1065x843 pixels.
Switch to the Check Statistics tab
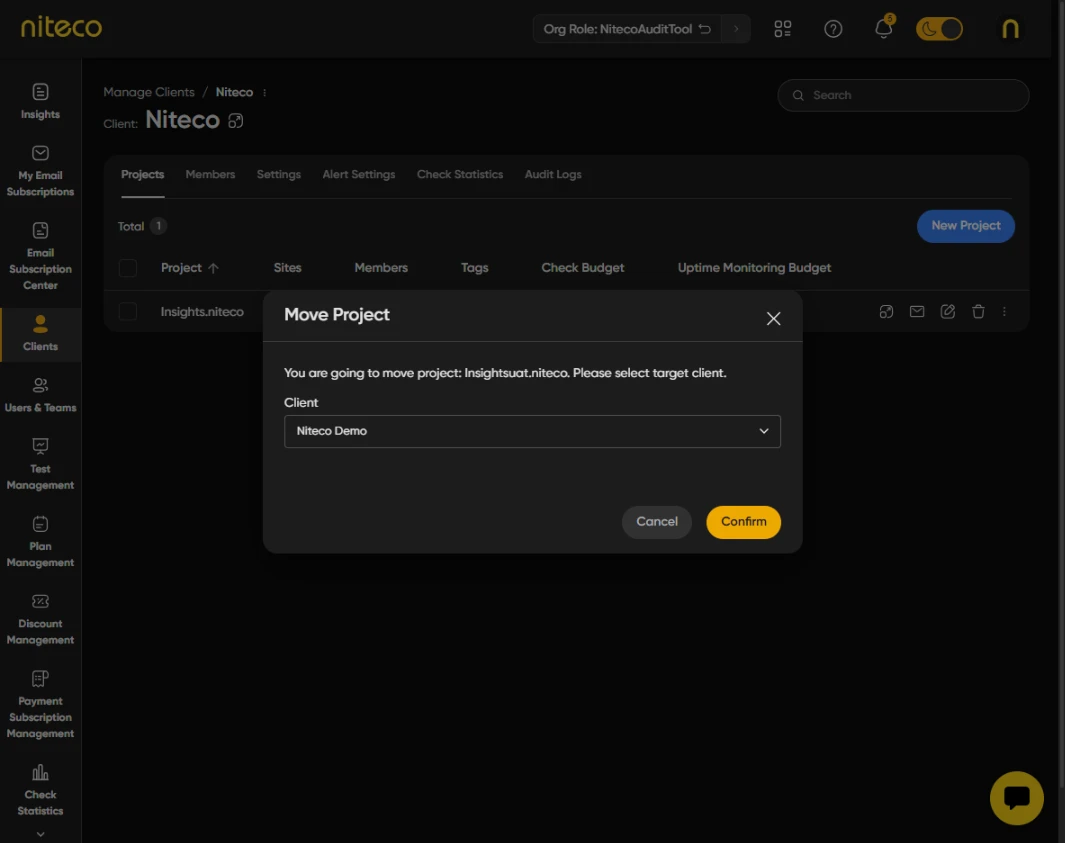point(460,175)
